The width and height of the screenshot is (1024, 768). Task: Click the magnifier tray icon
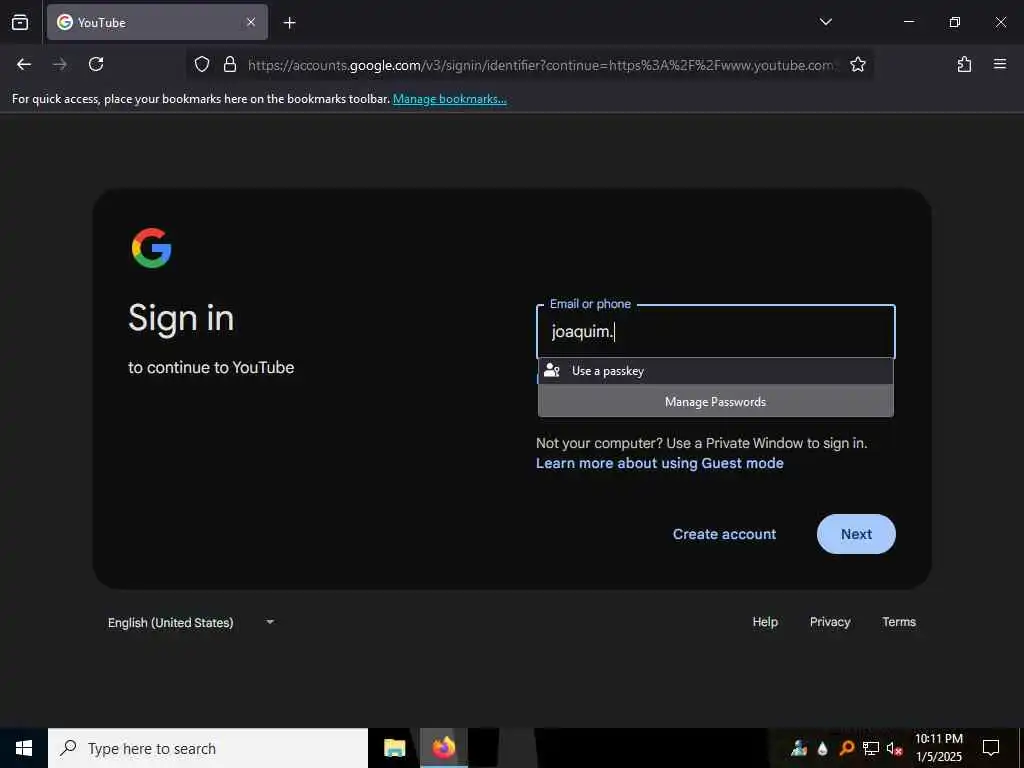846,748
